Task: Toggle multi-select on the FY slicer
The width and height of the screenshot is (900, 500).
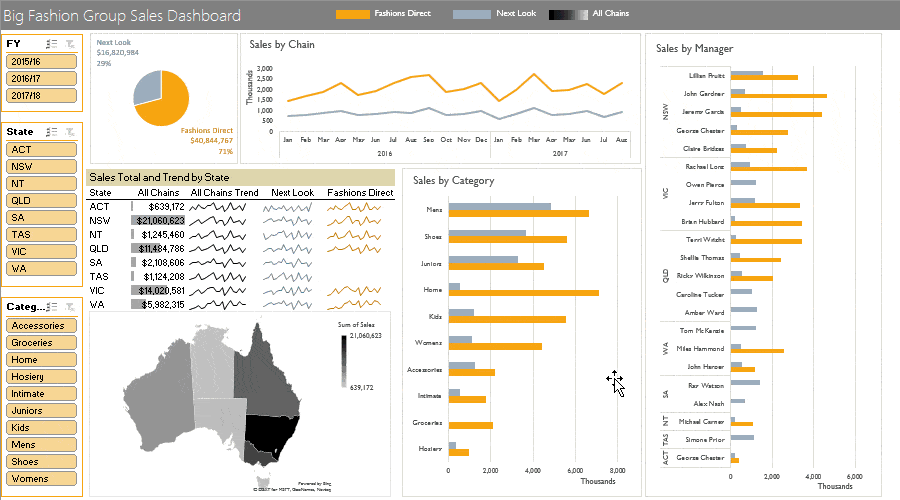Action: (52, 44)
